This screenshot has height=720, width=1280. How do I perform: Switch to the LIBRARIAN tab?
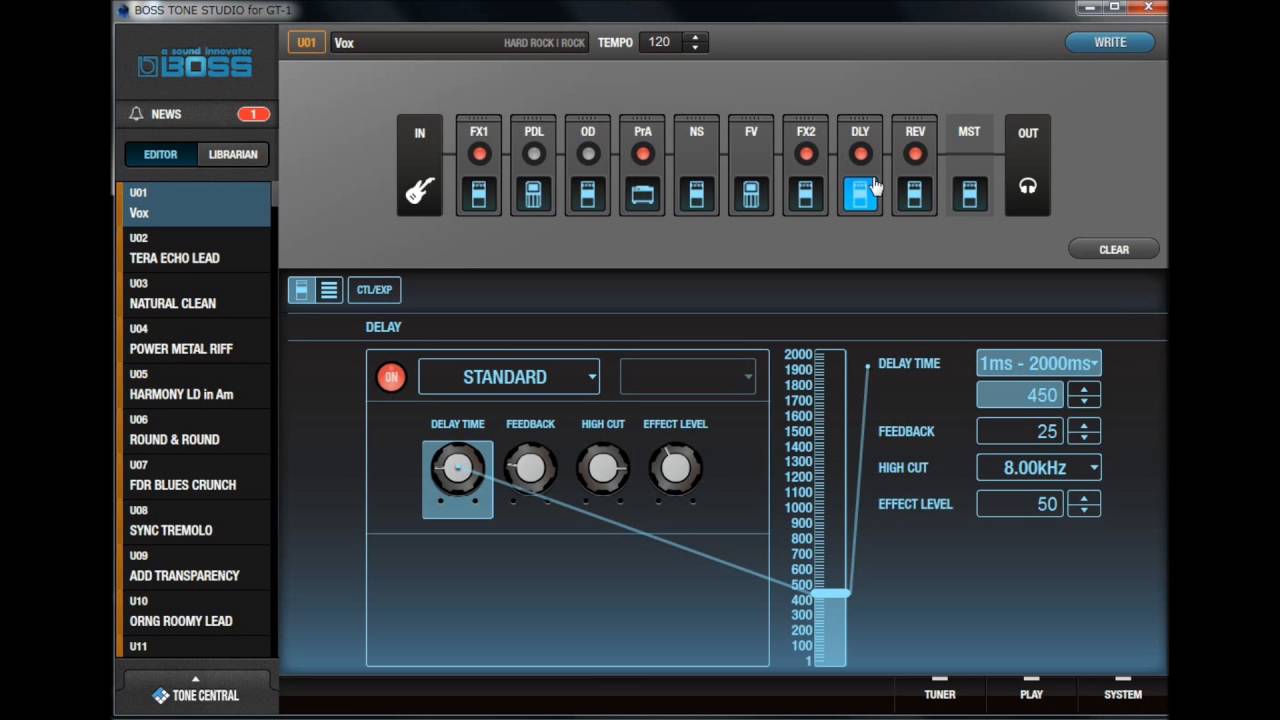point(233,154)
